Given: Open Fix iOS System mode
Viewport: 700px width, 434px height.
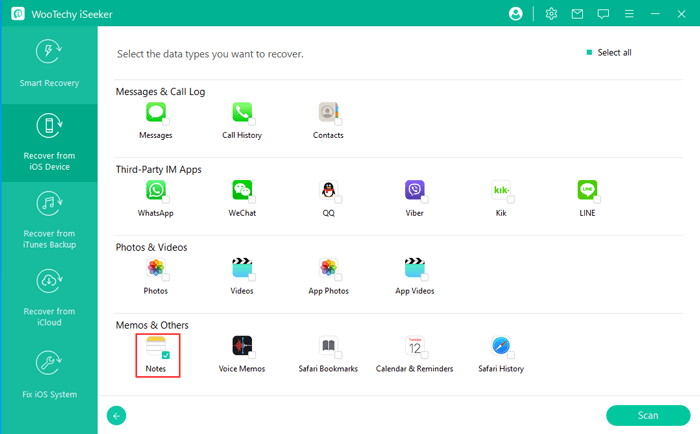Looking at the screenshot, I should [x=49, y=376].
